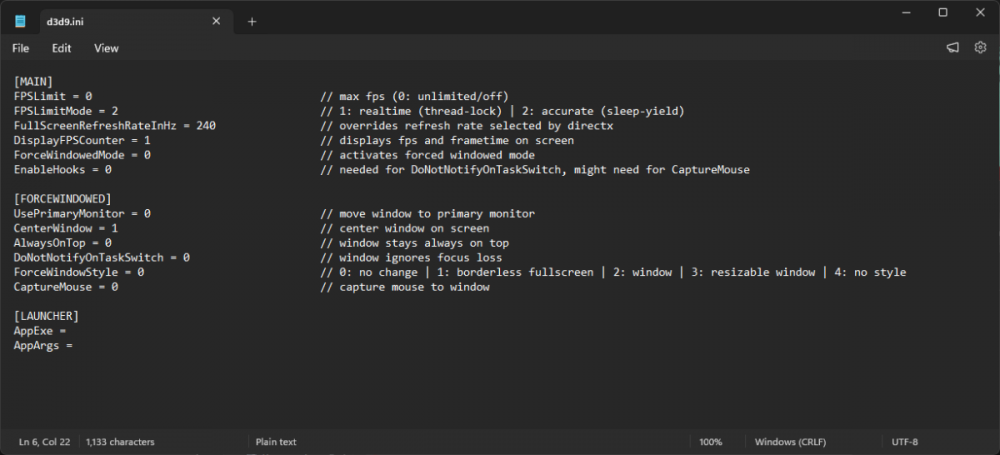
Task: Click comment 'activates forced windowed mode'
Action: coord(427,155)
